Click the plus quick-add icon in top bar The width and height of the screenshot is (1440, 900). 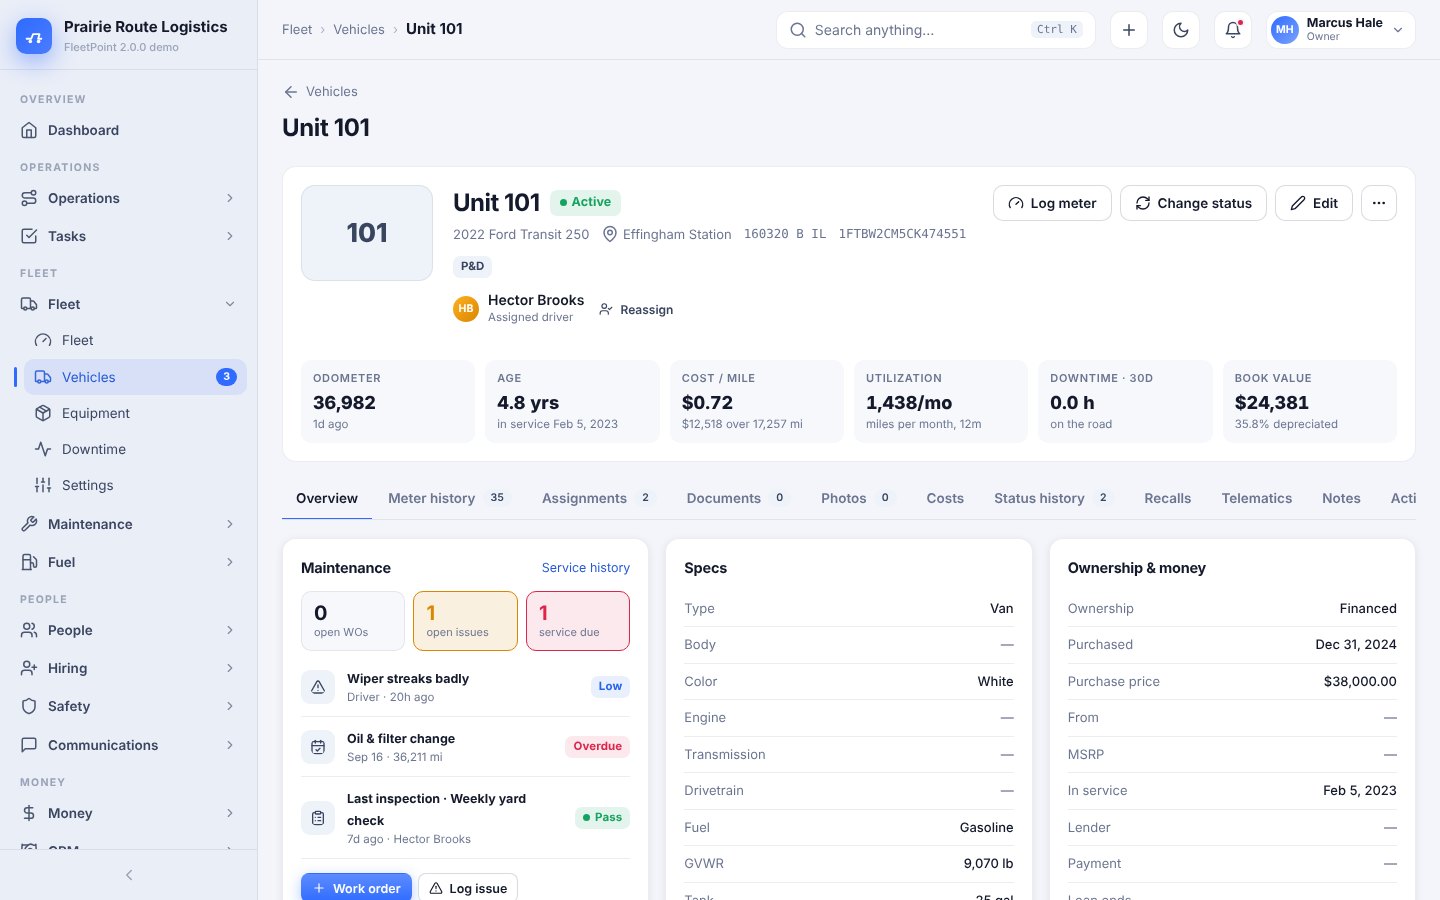[x=1129, y=30]
